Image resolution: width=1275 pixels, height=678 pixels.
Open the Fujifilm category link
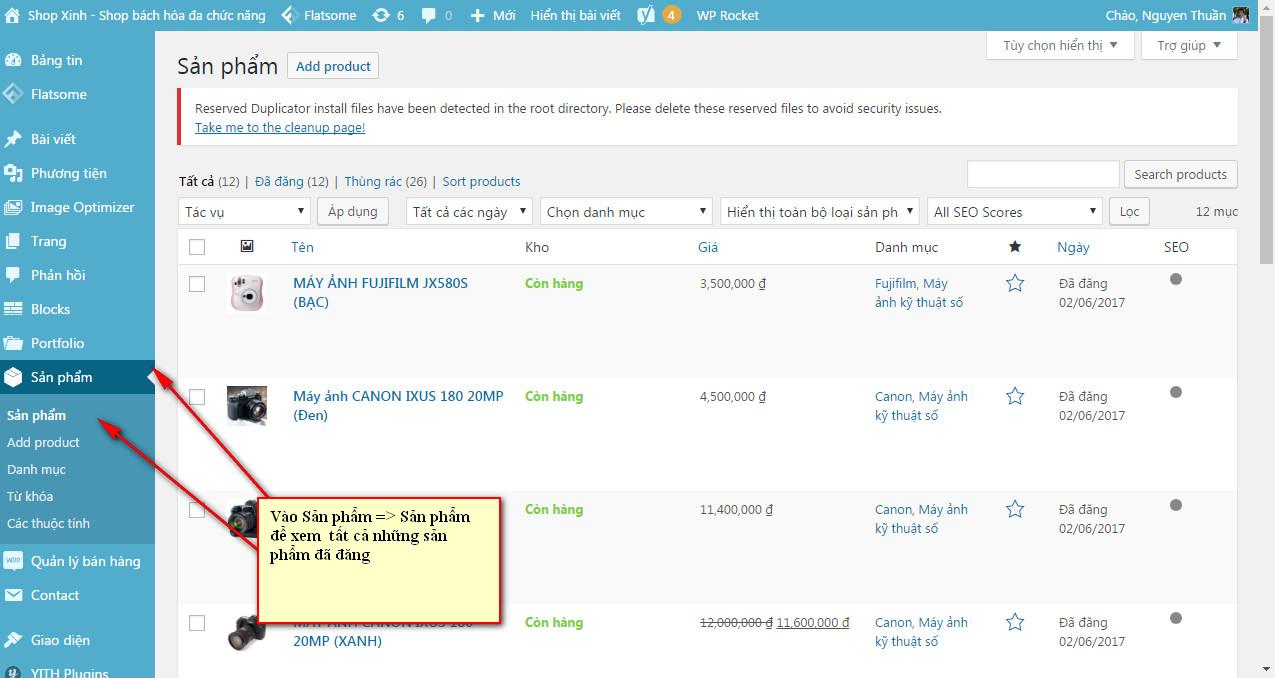(x=894, y=283)
